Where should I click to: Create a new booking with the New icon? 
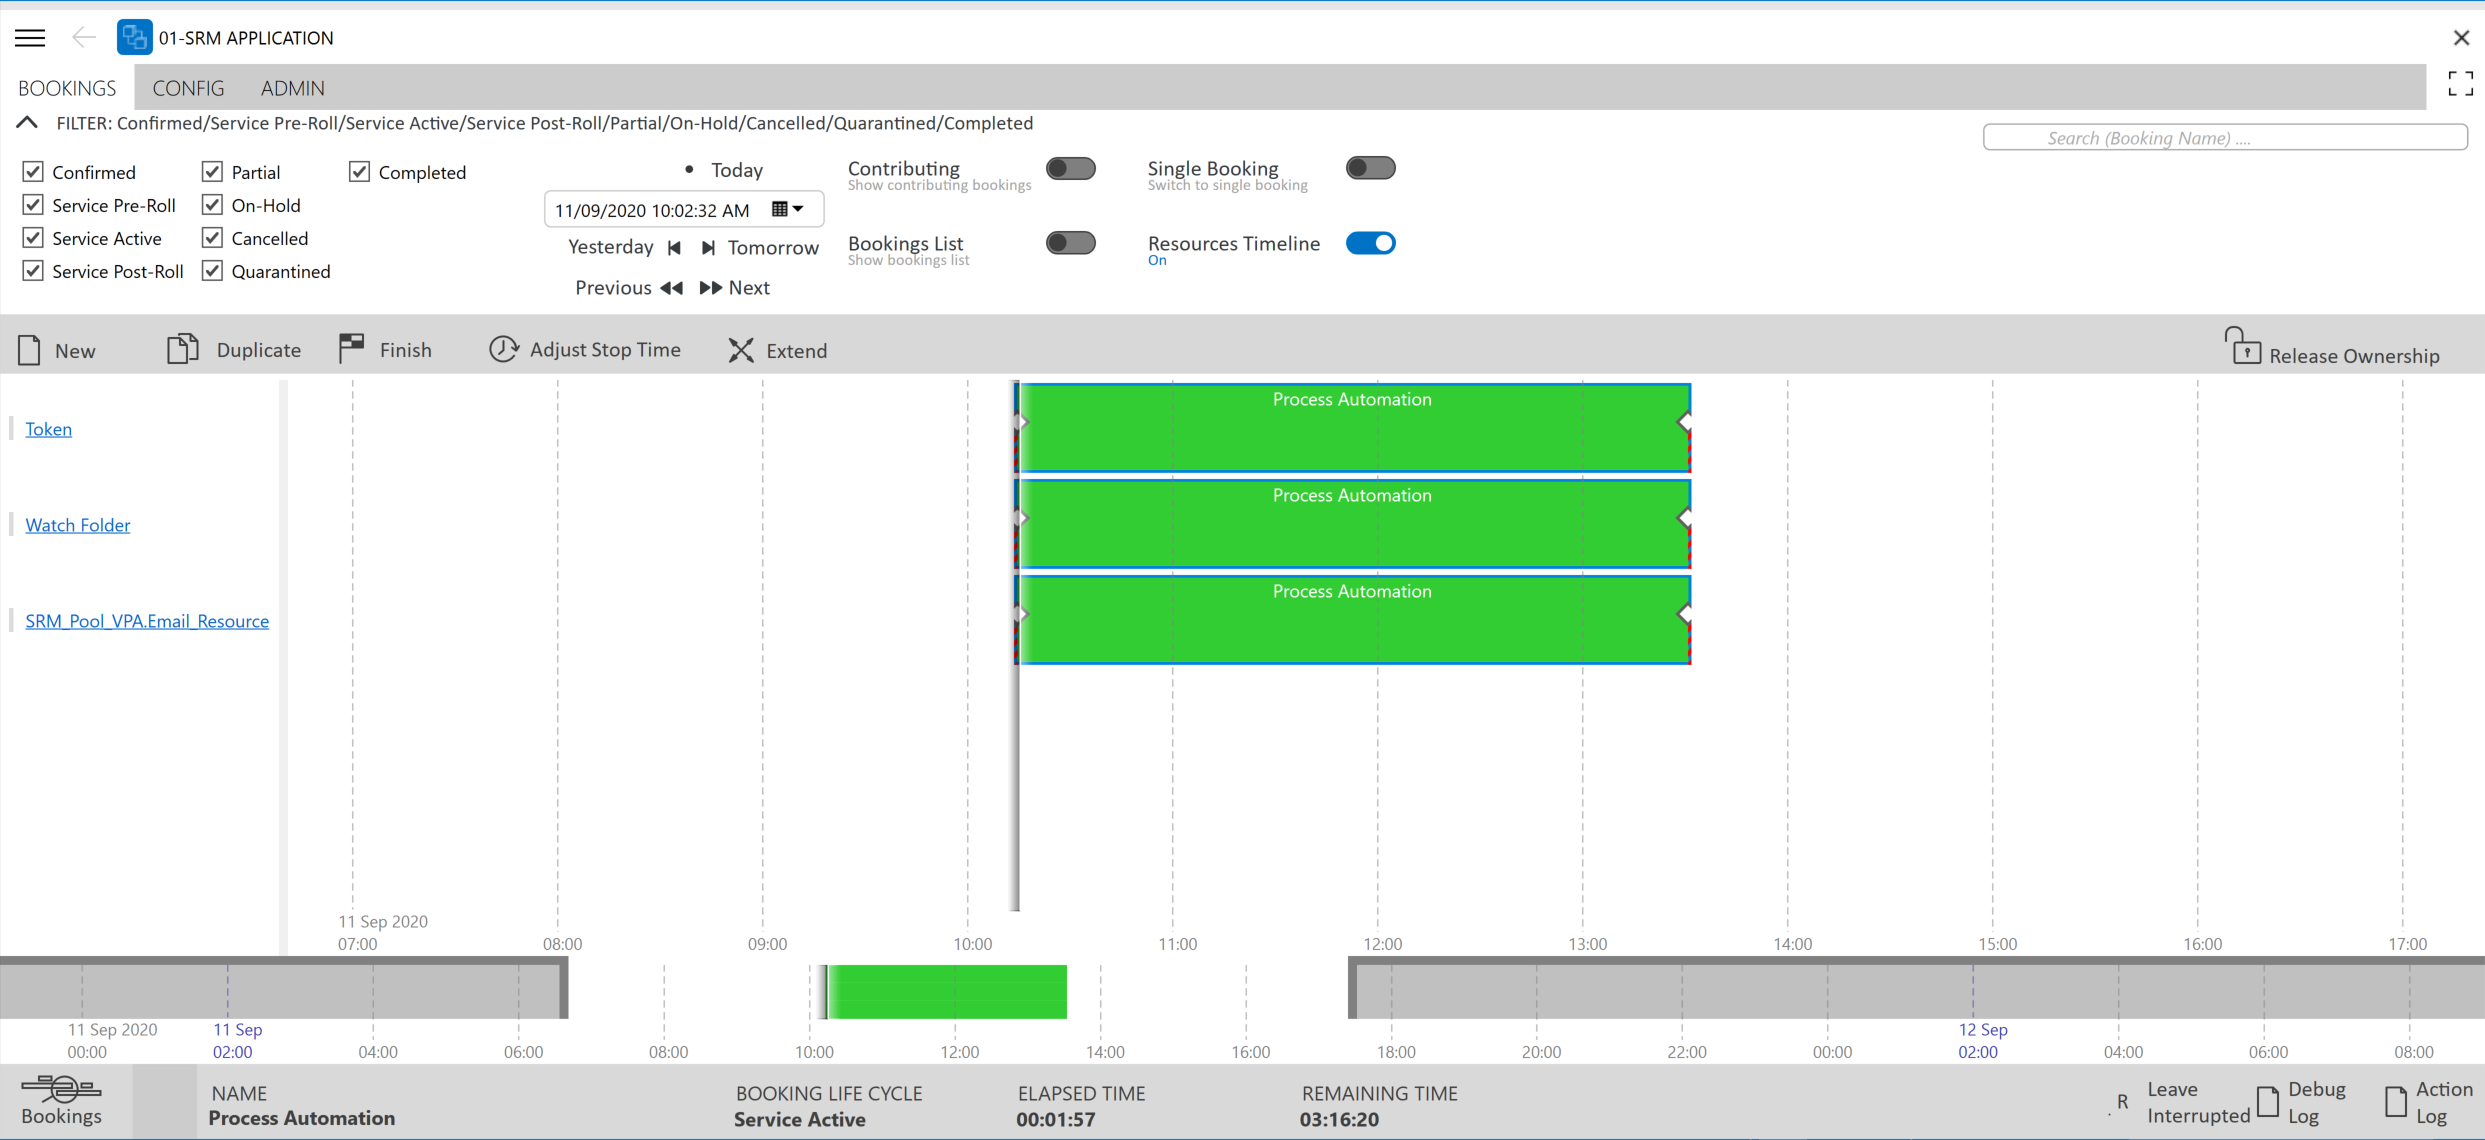click(29, 348)
